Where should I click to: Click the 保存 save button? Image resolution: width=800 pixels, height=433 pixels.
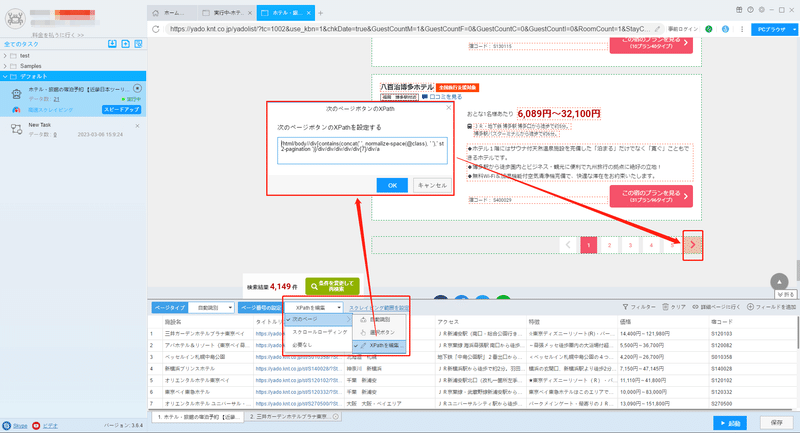(x=777, y=423)
